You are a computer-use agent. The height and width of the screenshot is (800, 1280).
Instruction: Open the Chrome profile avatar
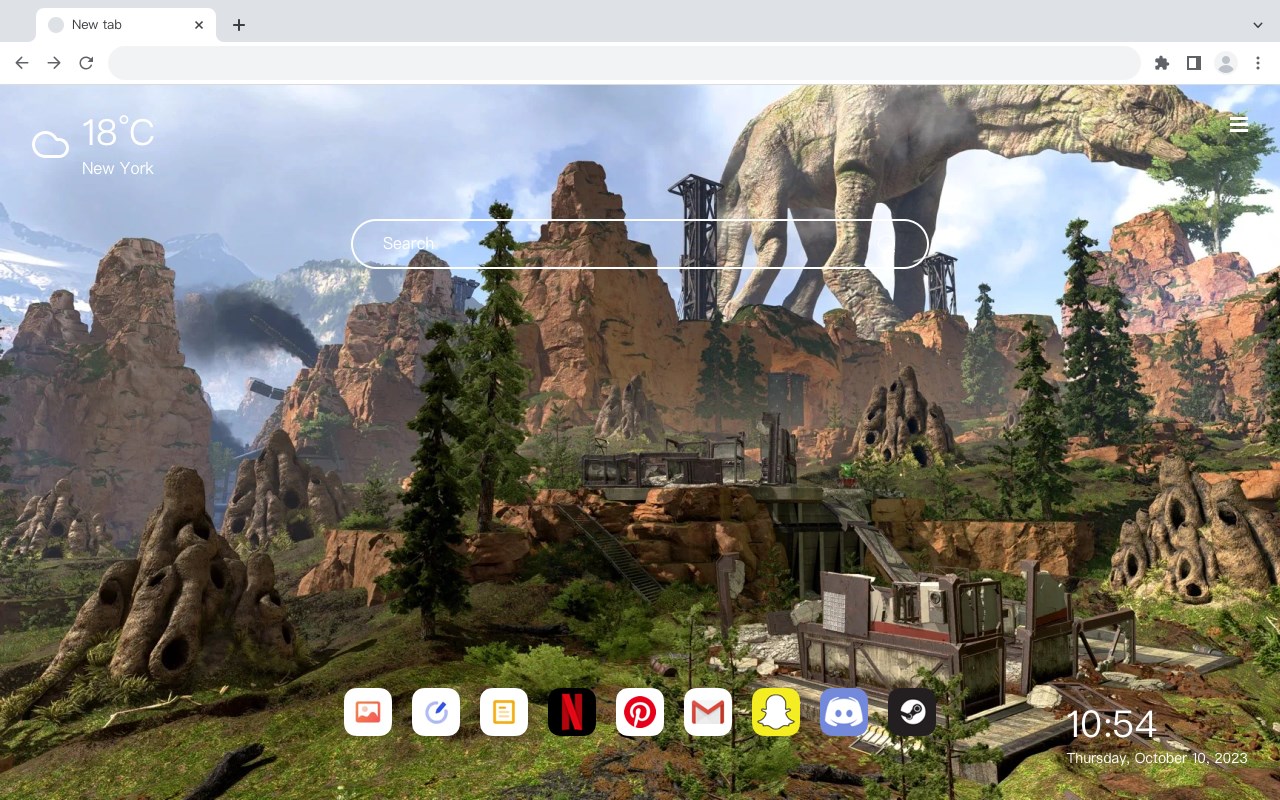1226,63
